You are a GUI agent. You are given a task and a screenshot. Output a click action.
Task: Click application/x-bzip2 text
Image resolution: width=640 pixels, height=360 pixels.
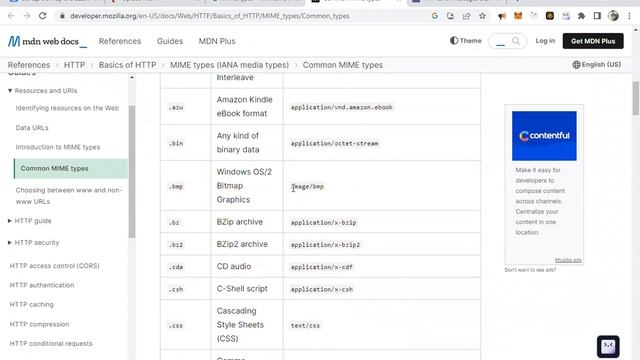pos(325,245)
